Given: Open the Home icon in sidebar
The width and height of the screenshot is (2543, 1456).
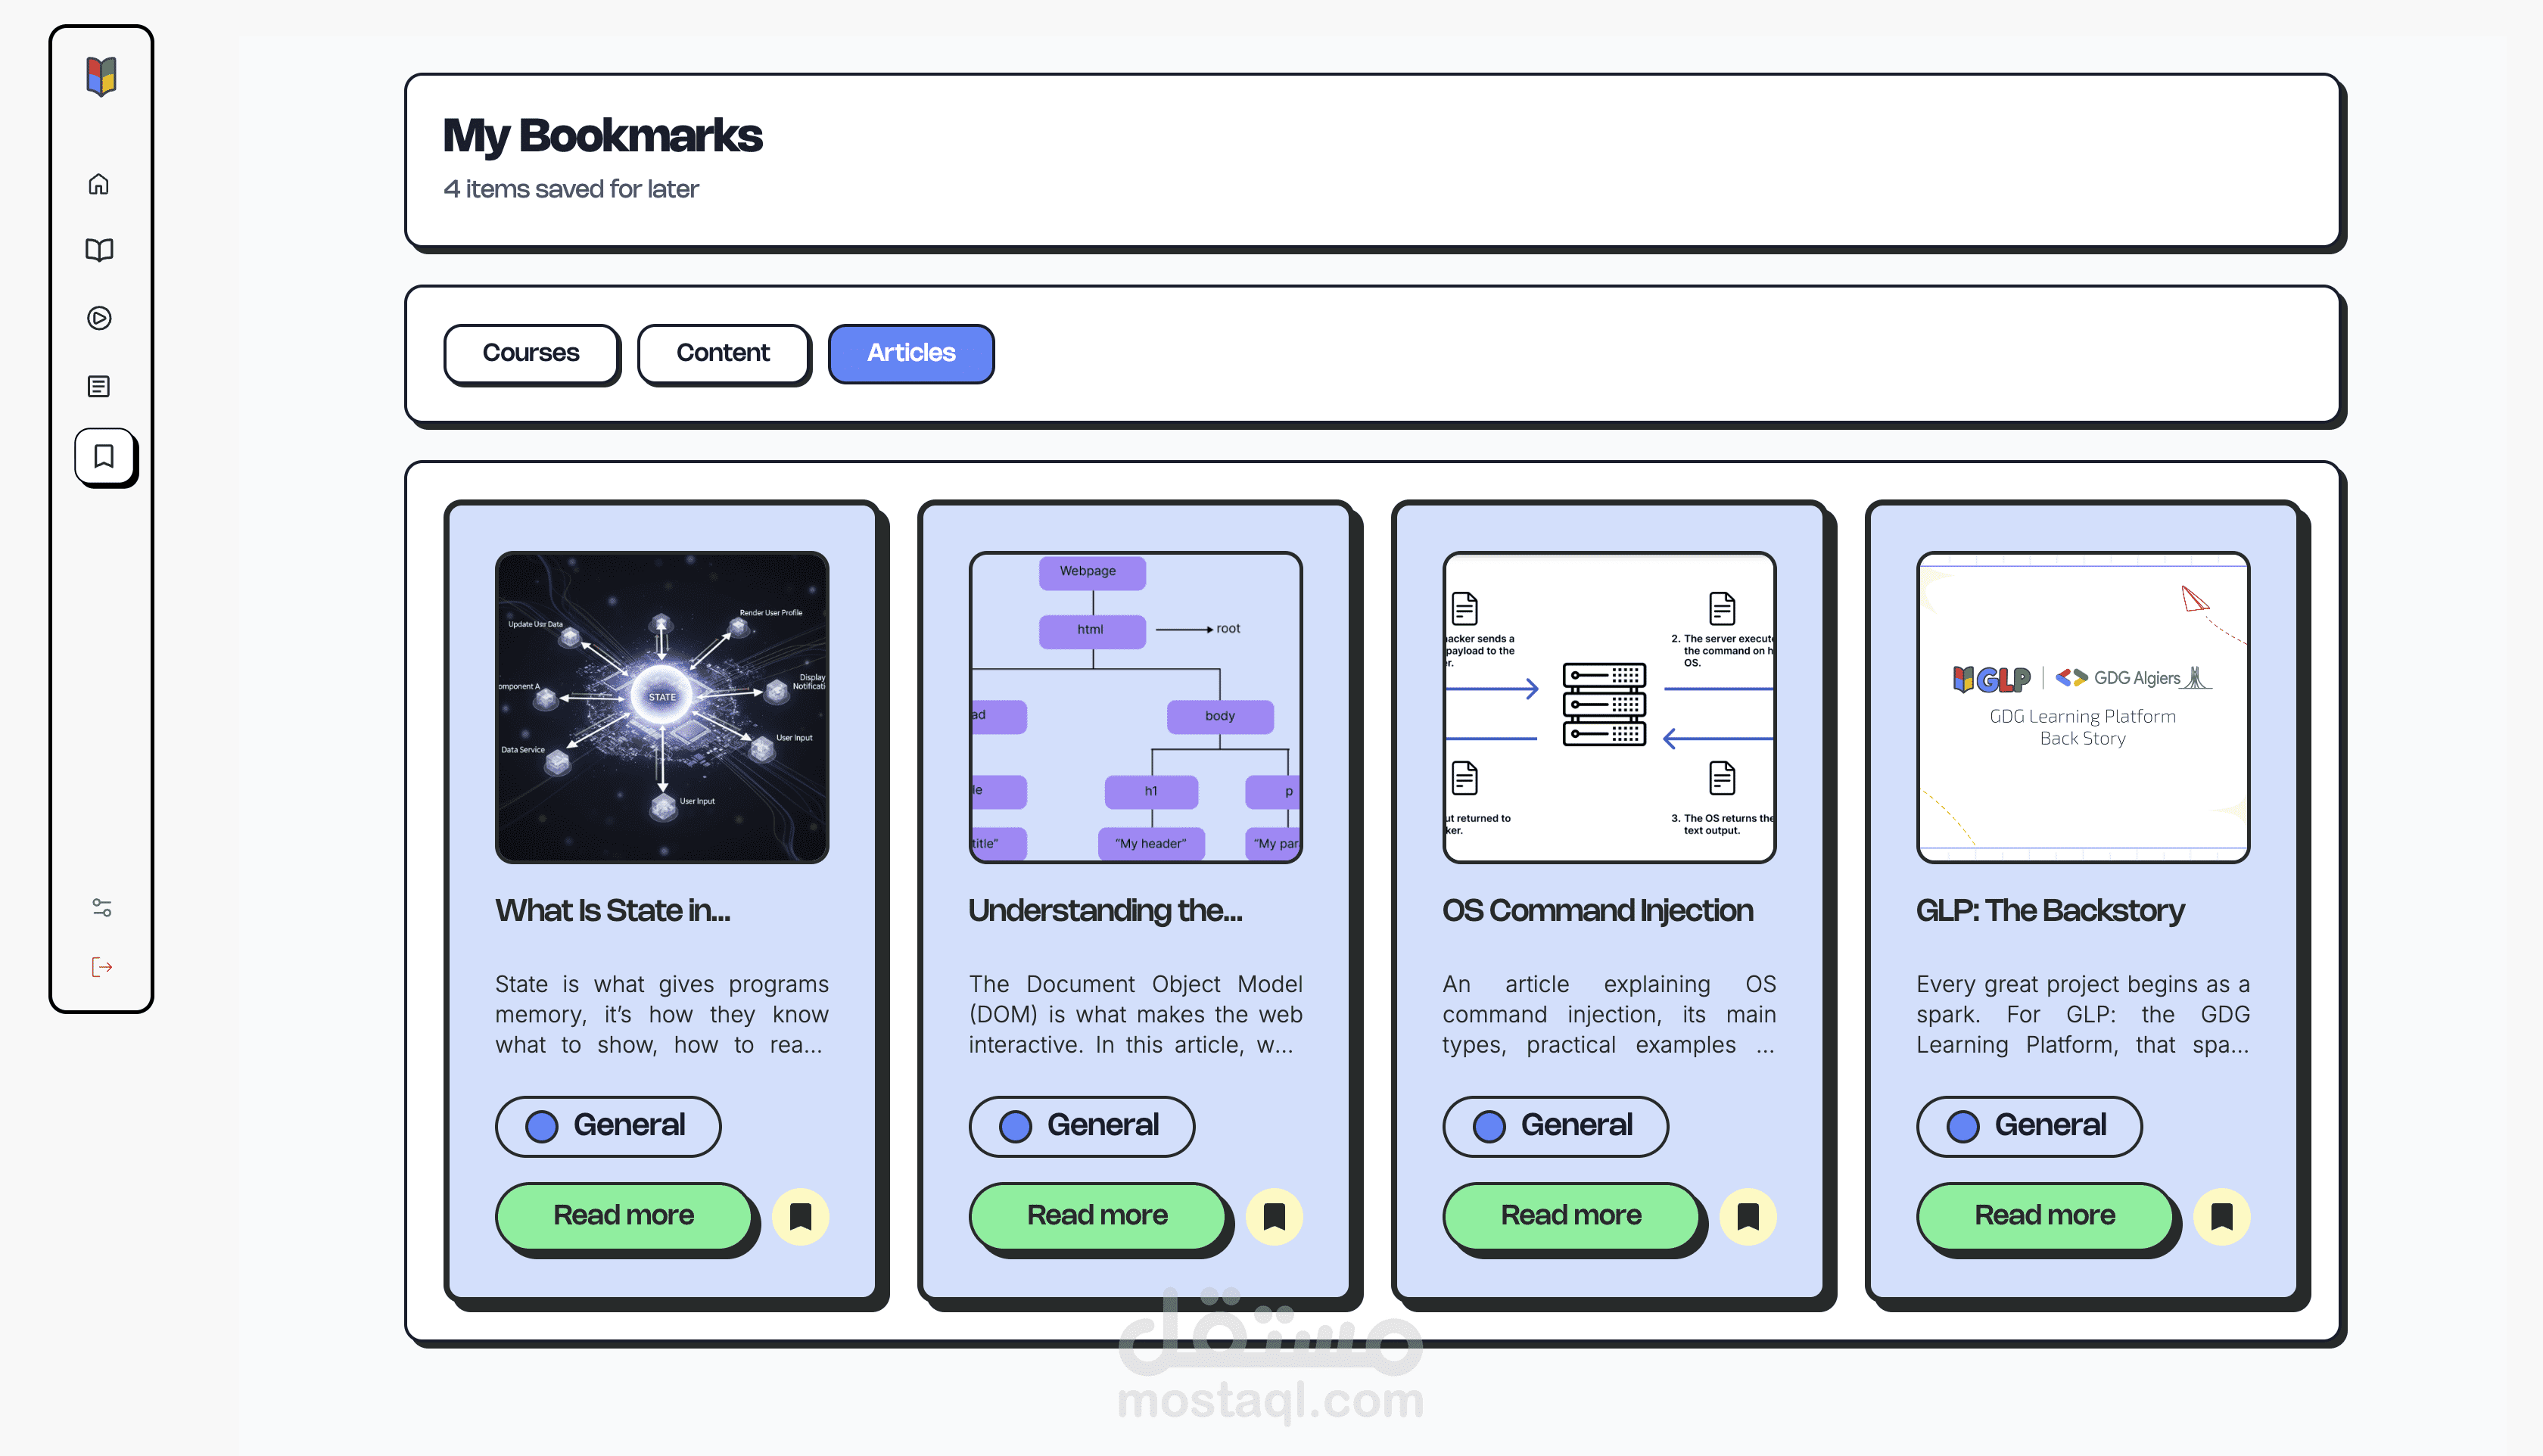Looking at the screenshot, I should point(99,184).
